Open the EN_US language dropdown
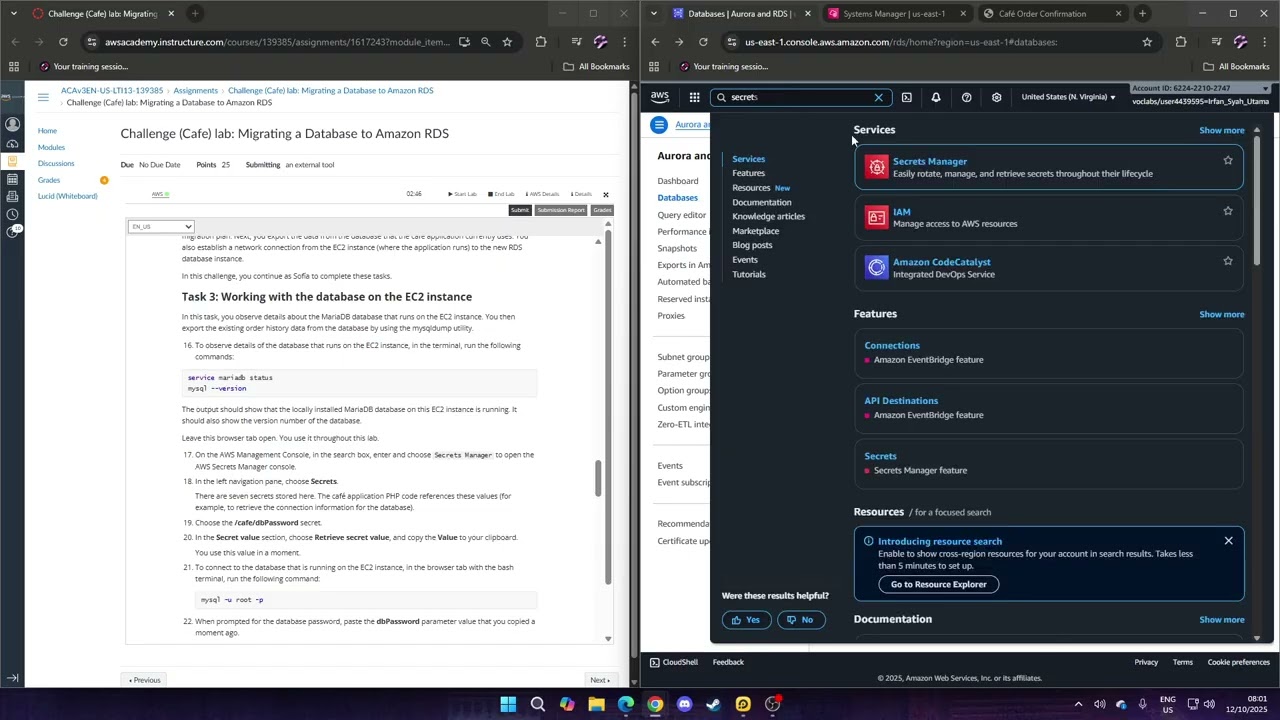1280x720 pixels. click(161, 227)
